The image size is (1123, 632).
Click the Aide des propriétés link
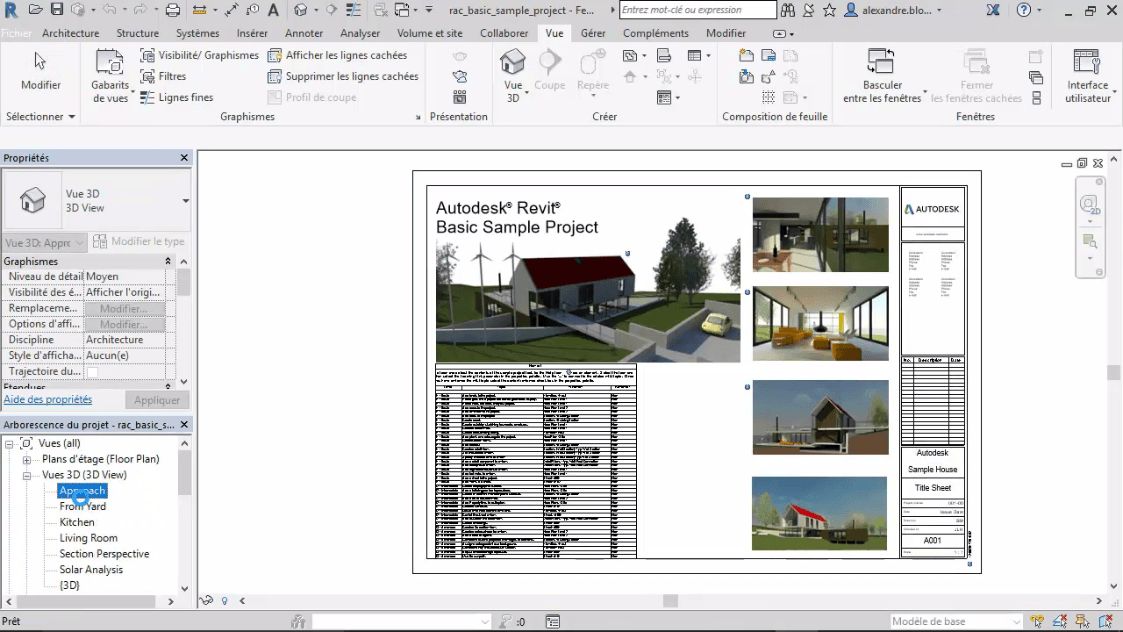point(48,400)
